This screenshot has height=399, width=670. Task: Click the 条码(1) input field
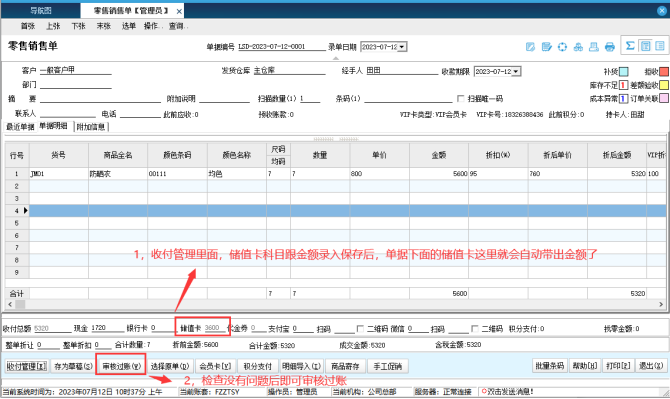pyautogui.click(x=408, y=99)
